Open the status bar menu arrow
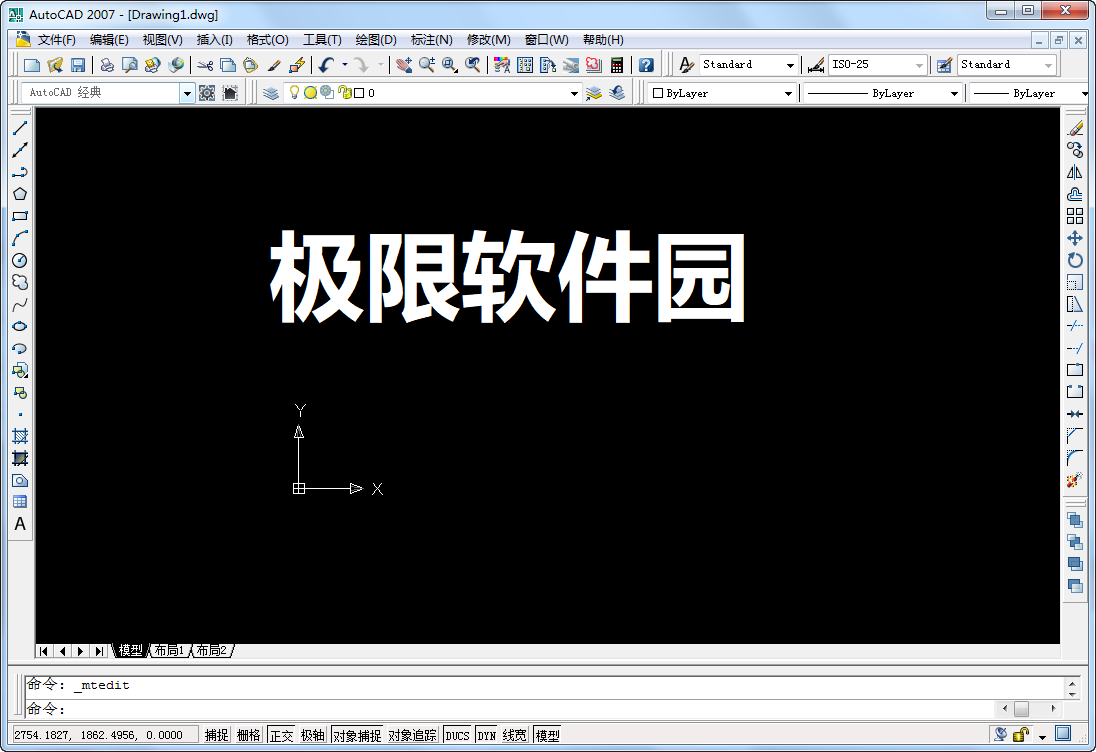The width and height of the screenshot is (1096, 752). point(1042,736)
